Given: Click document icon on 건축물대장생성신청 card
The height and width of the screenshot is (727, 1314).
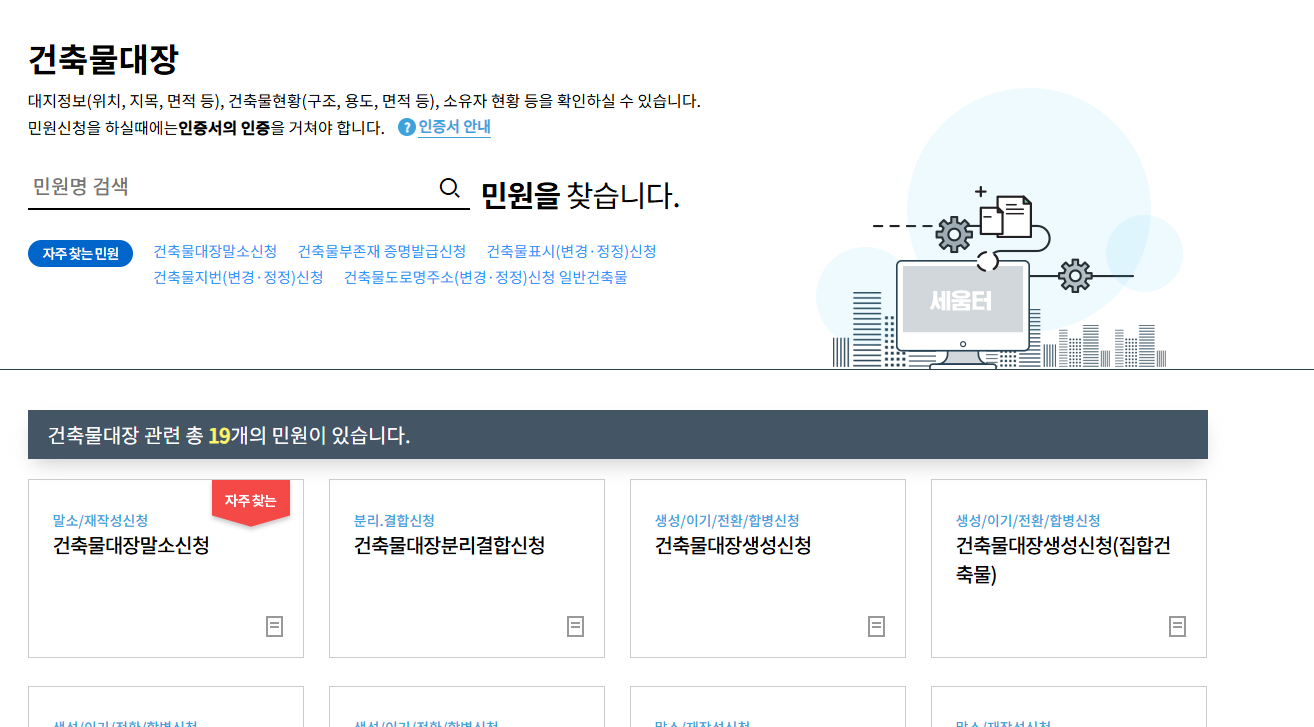Looking at the screenshot, I should coord(877,626).
